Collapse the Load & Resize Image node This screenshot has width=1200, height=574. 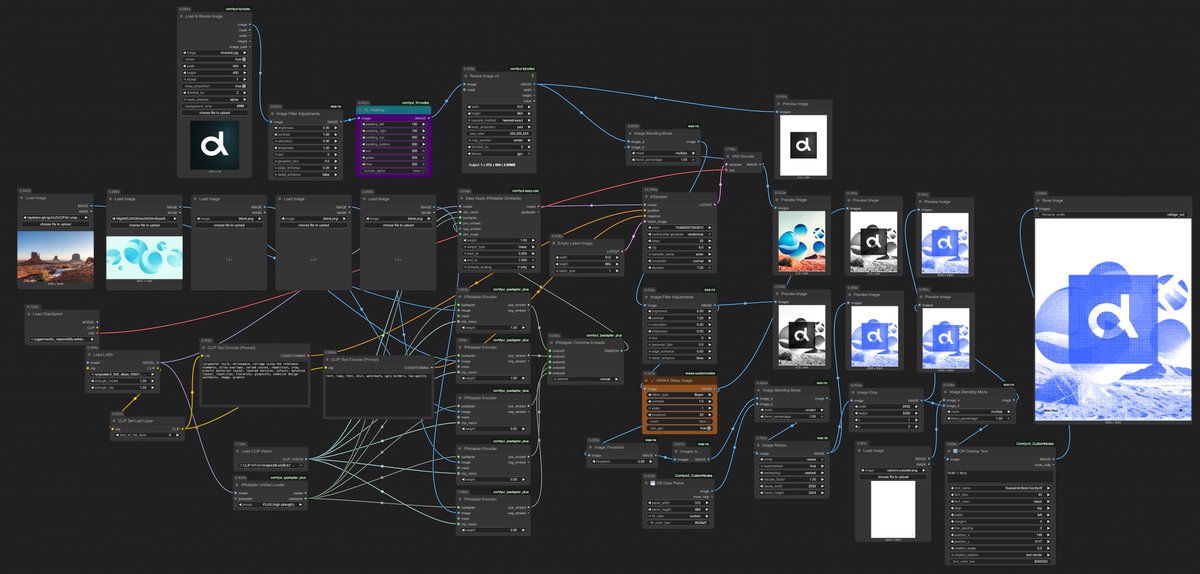click(x=183, y=18)
